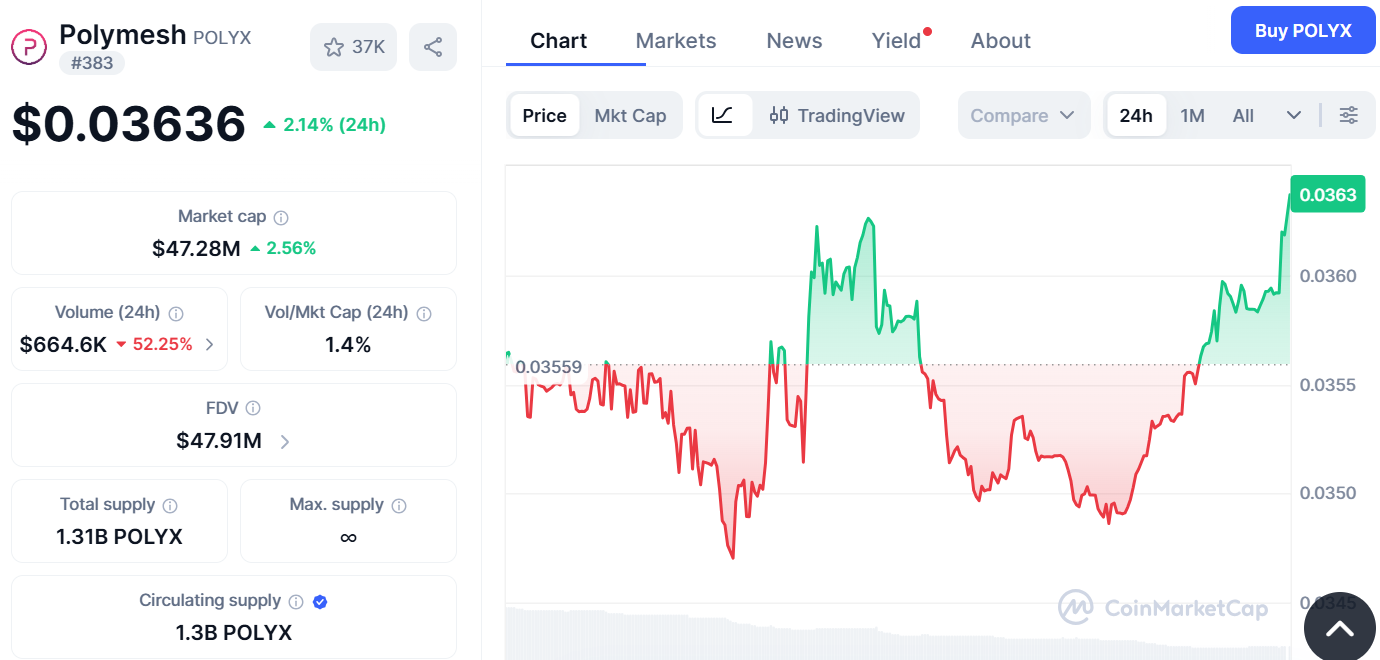Add Polymesh to watchlist via star button

354,47
